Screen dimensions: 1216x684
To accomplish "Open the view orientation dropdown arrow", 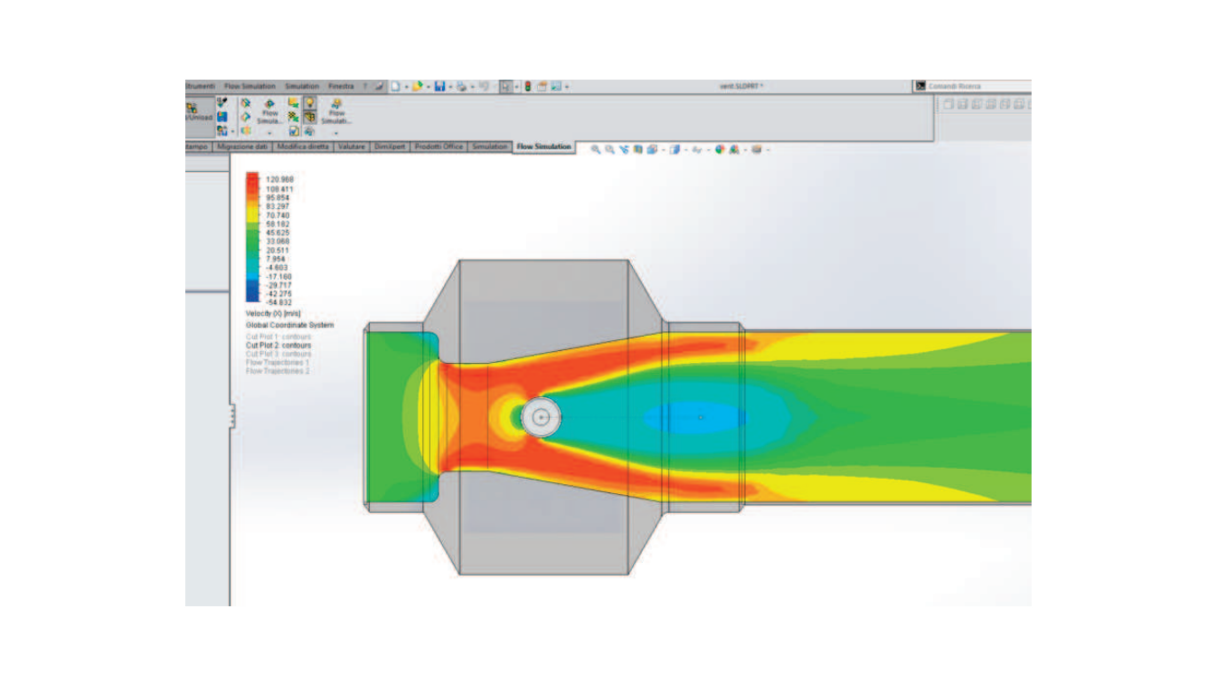I will click(x=662, y=149).
